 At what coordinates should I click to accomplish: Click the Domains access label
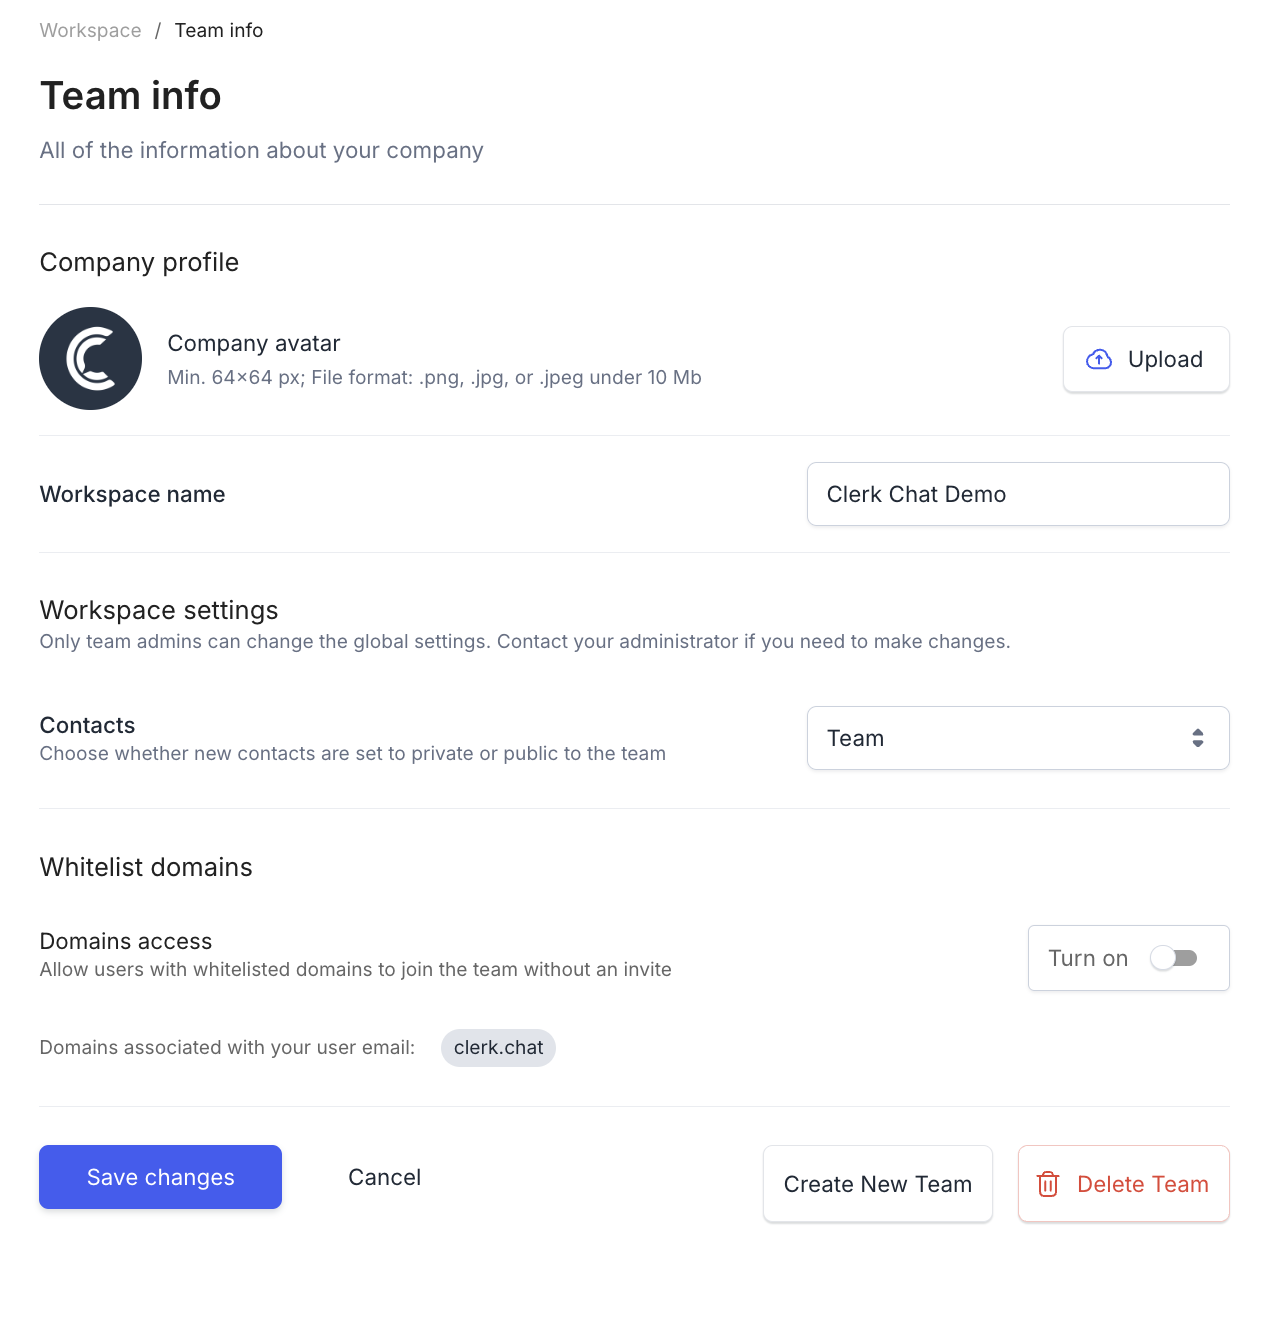coord(126,941)
